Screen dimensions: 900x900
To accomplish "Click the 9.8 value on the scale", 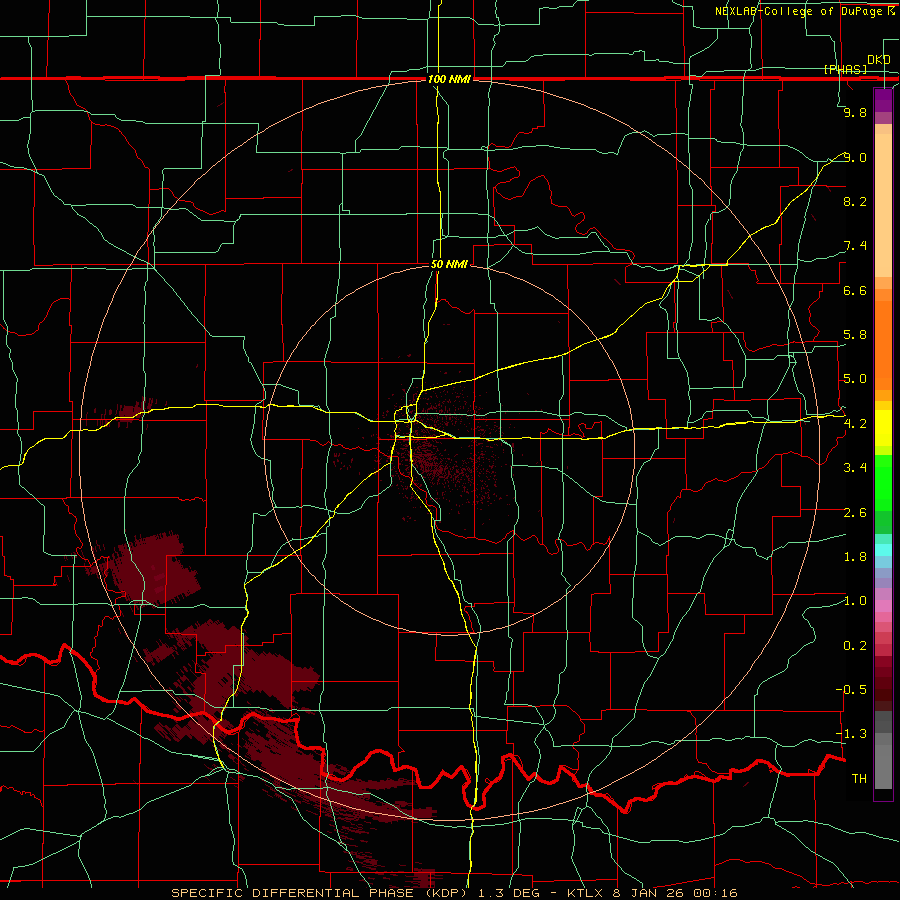I will tap(855, 112).
